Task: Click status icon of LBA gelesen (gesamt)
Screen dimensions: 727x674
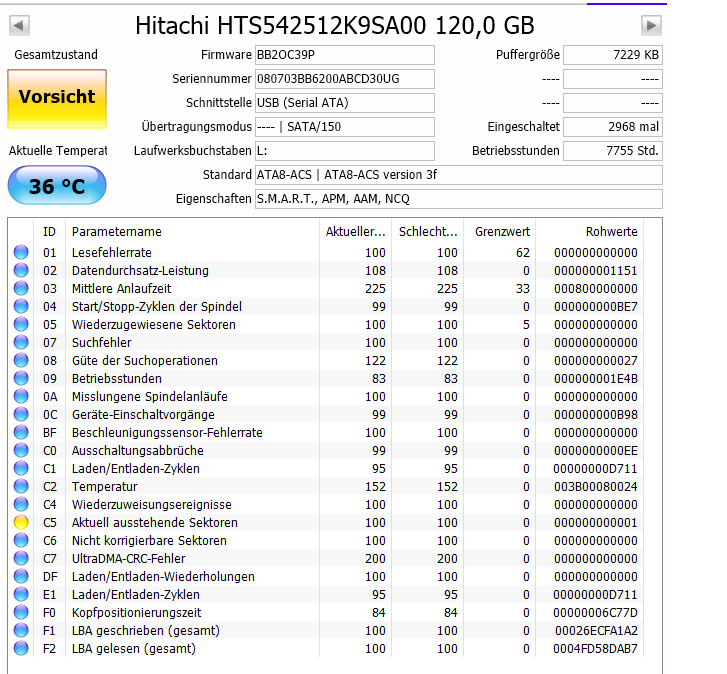Action: [21, 649]
